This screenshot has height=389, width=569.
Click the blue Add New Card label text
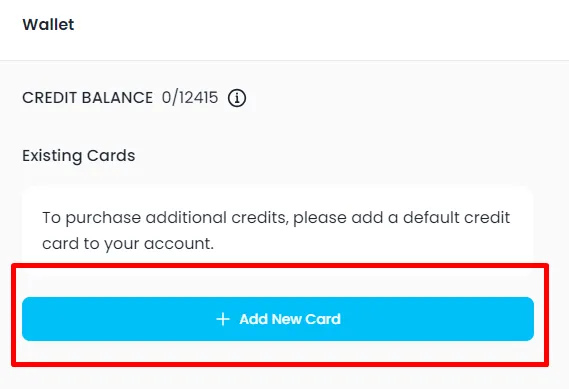(x=290, y=319)
